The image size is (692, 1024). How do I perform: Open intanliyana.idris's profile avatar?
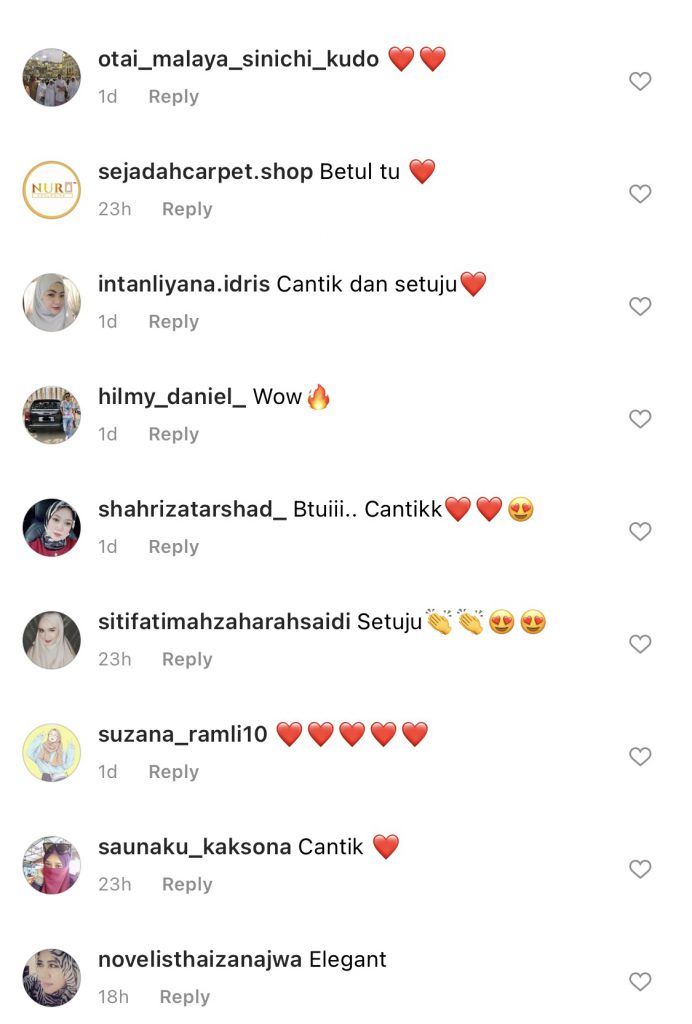[52, 302]
